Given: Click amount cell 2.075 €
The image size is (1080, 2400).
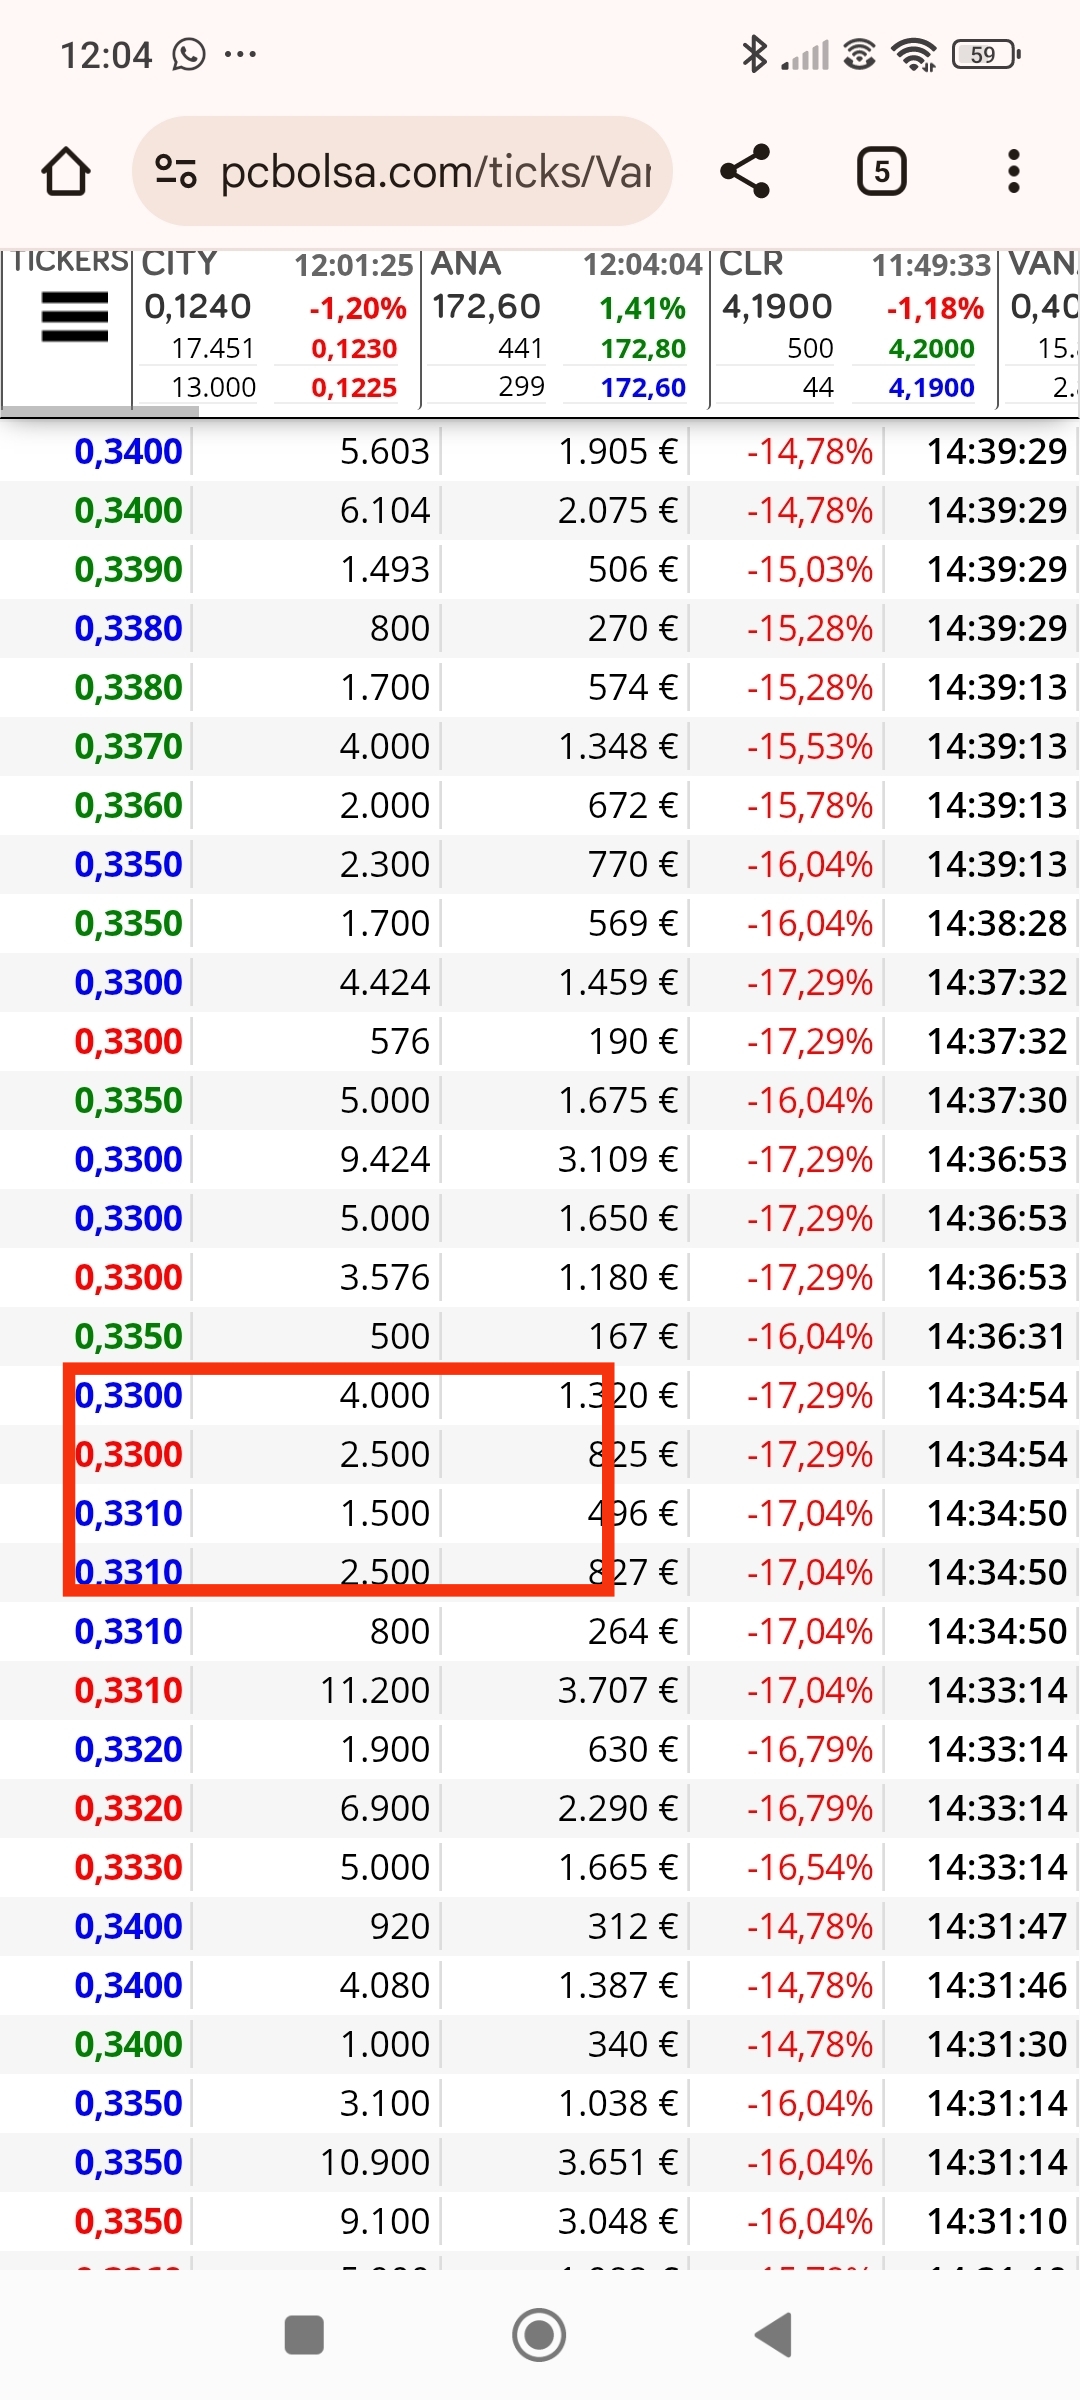Looking at the screenshot, I should tap(618, 510).
